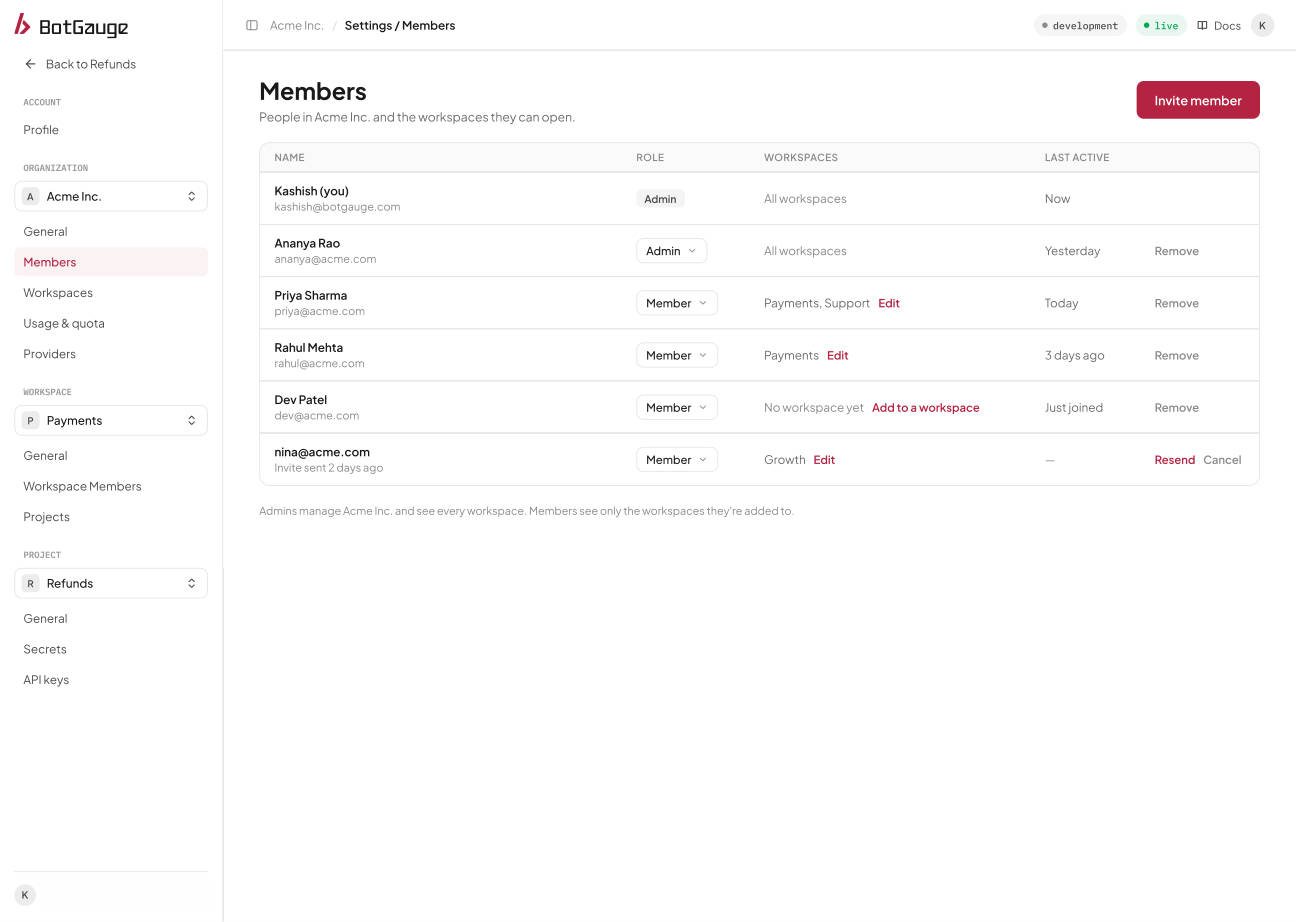This screenshot has height=922, width=1296.
Task: Click the Acme Inc. breadcrumb
Action: (x=297, y=25)
